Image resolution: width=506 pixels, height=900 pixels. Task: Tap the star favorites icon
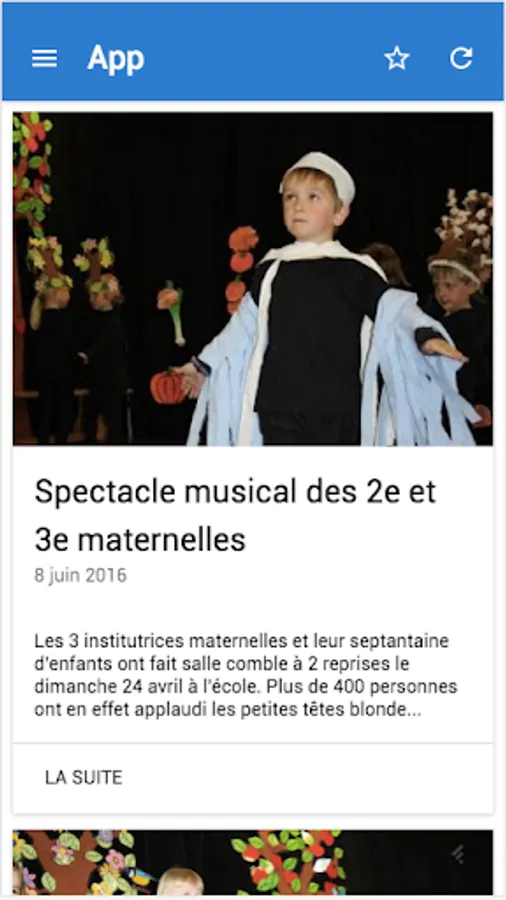pyautogui.click(x=396, y=58)
